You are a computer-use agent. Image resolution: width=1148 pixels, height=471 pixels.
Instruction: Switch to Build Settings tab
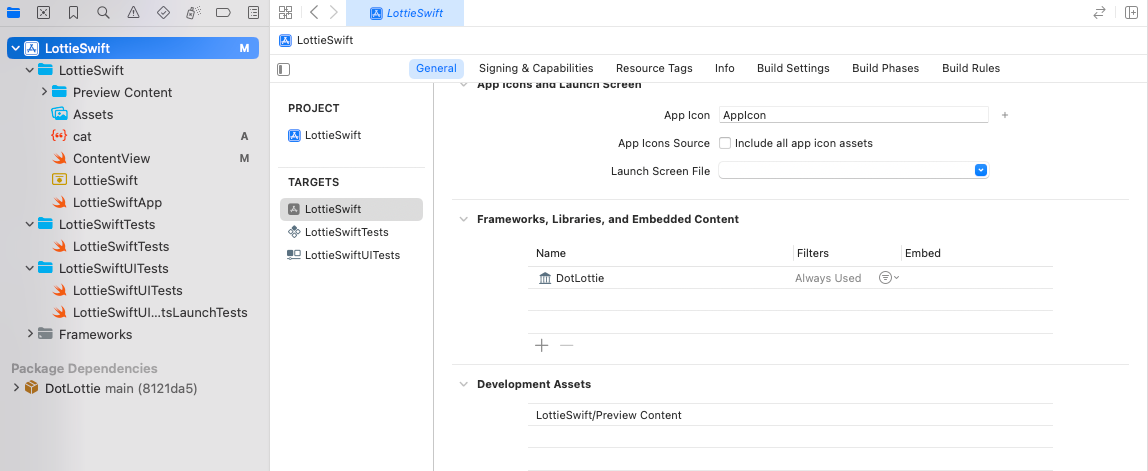[793, 68]
